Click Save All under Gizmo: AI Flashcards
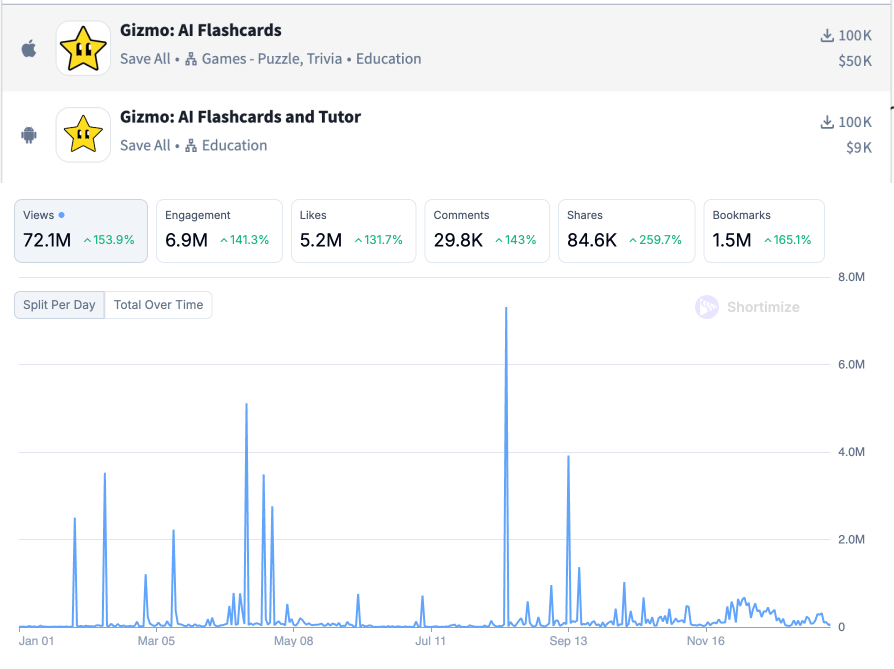 (145, 59)
